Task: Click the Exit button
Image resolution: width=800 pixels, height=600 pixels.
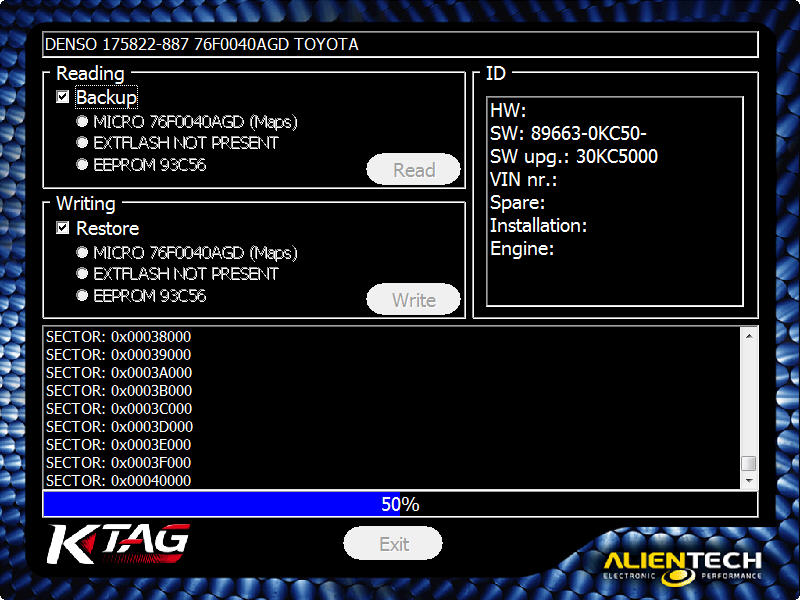Action: pos(393,544)
